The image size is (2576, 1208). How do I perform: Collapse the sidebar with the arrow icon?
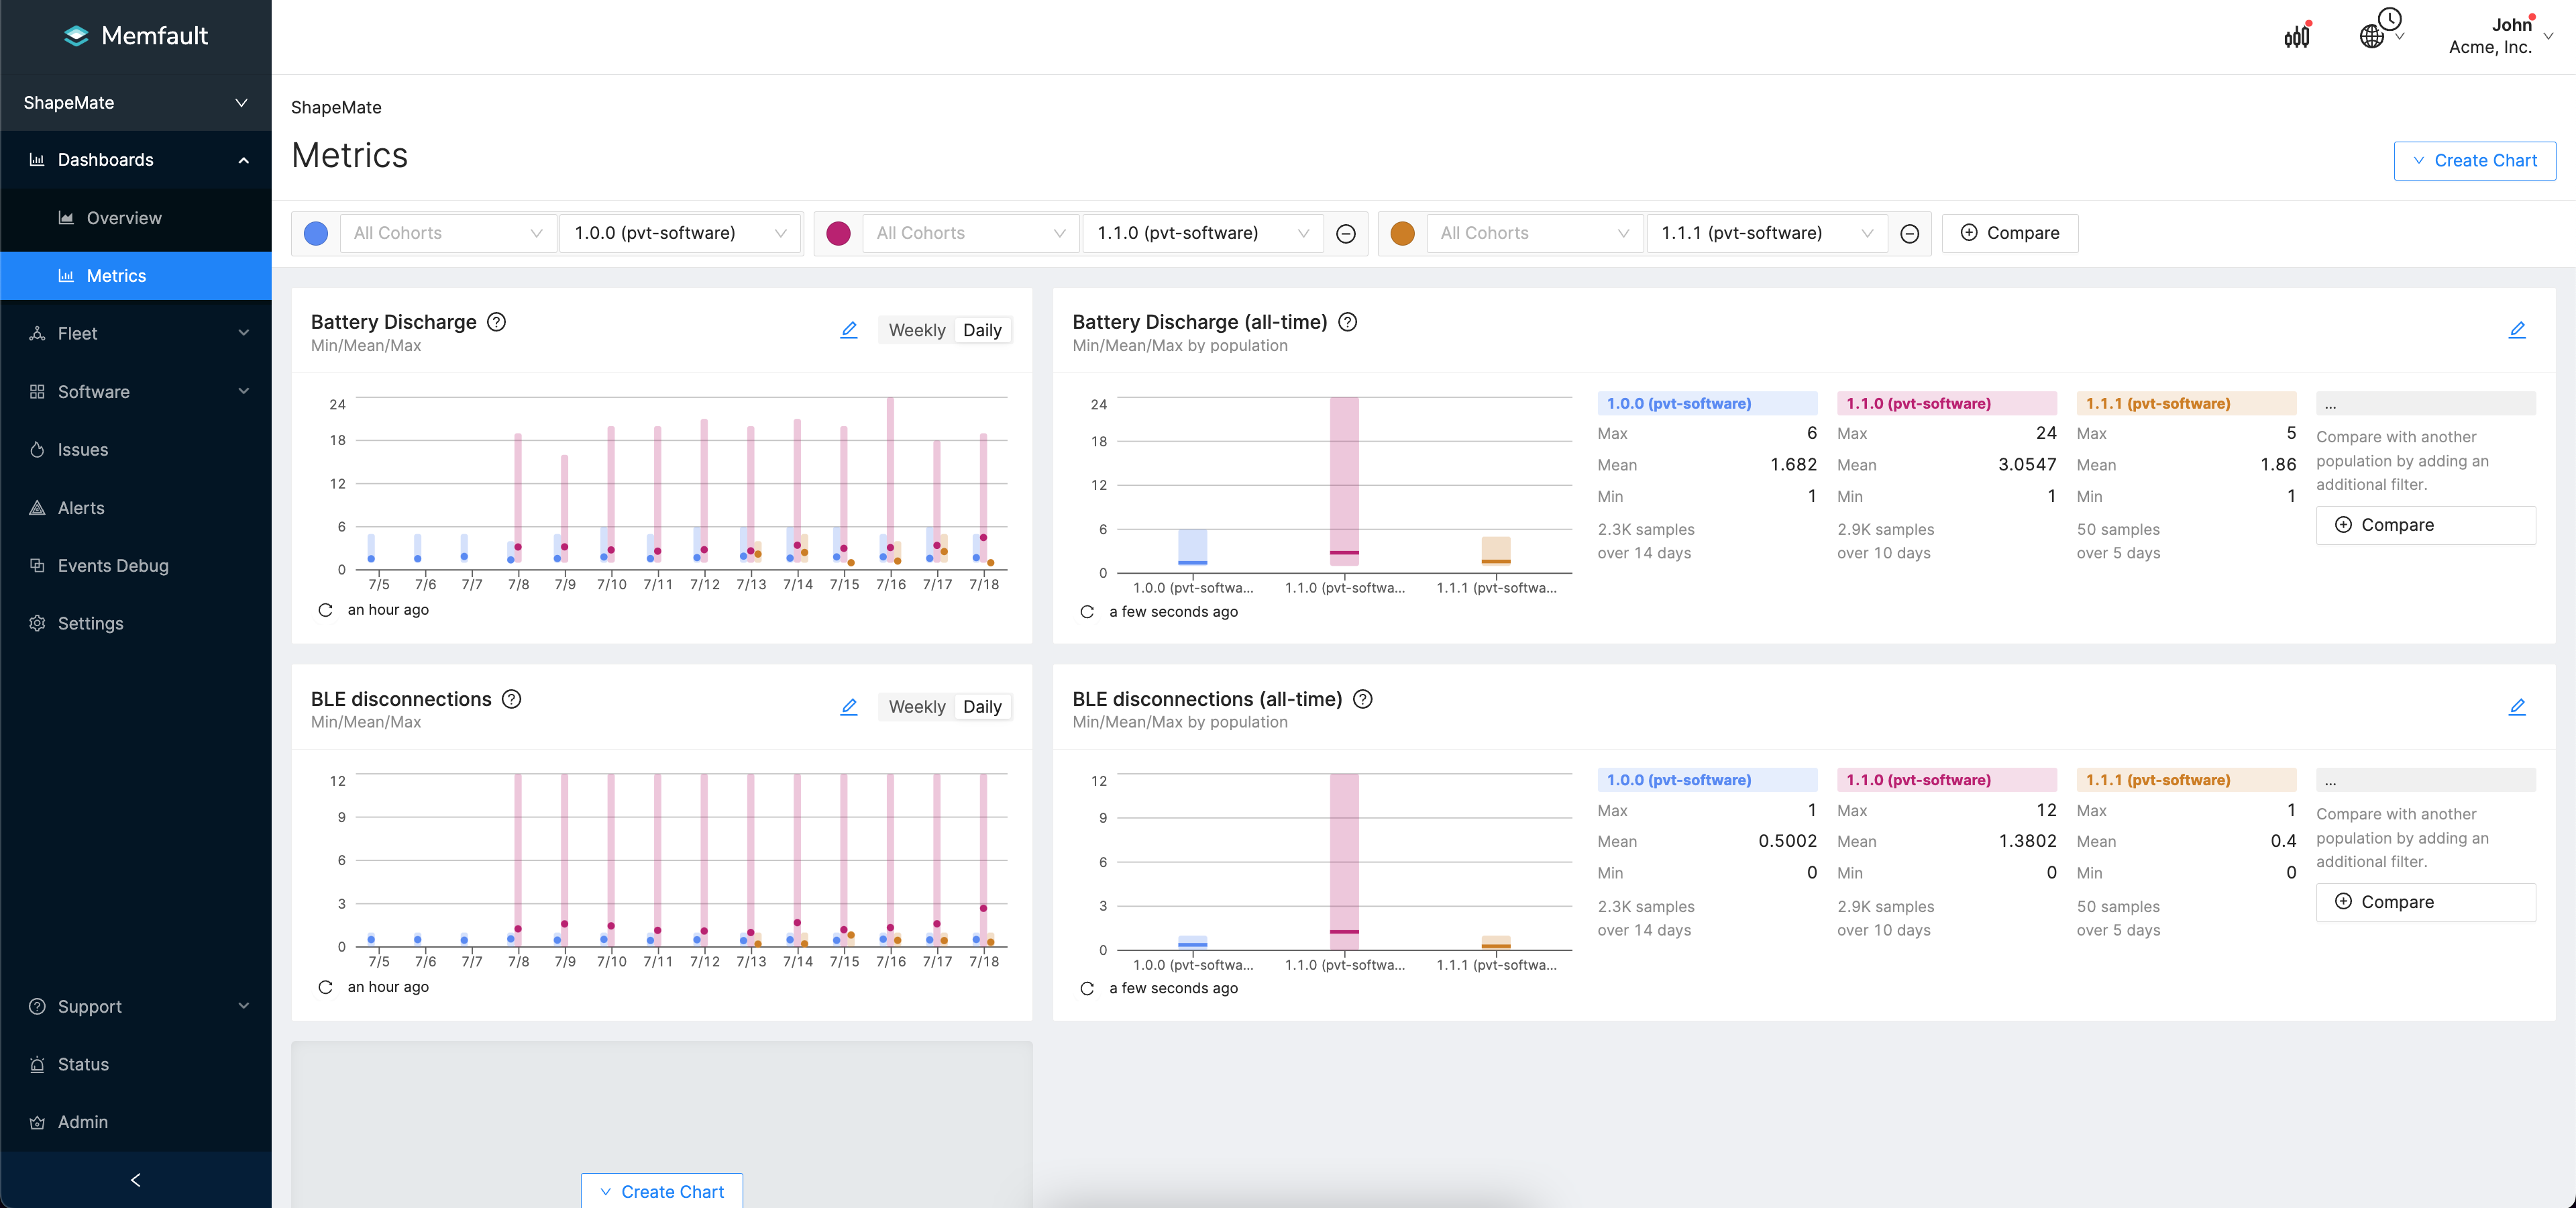pyautogui.click(x=135, y=1180)
